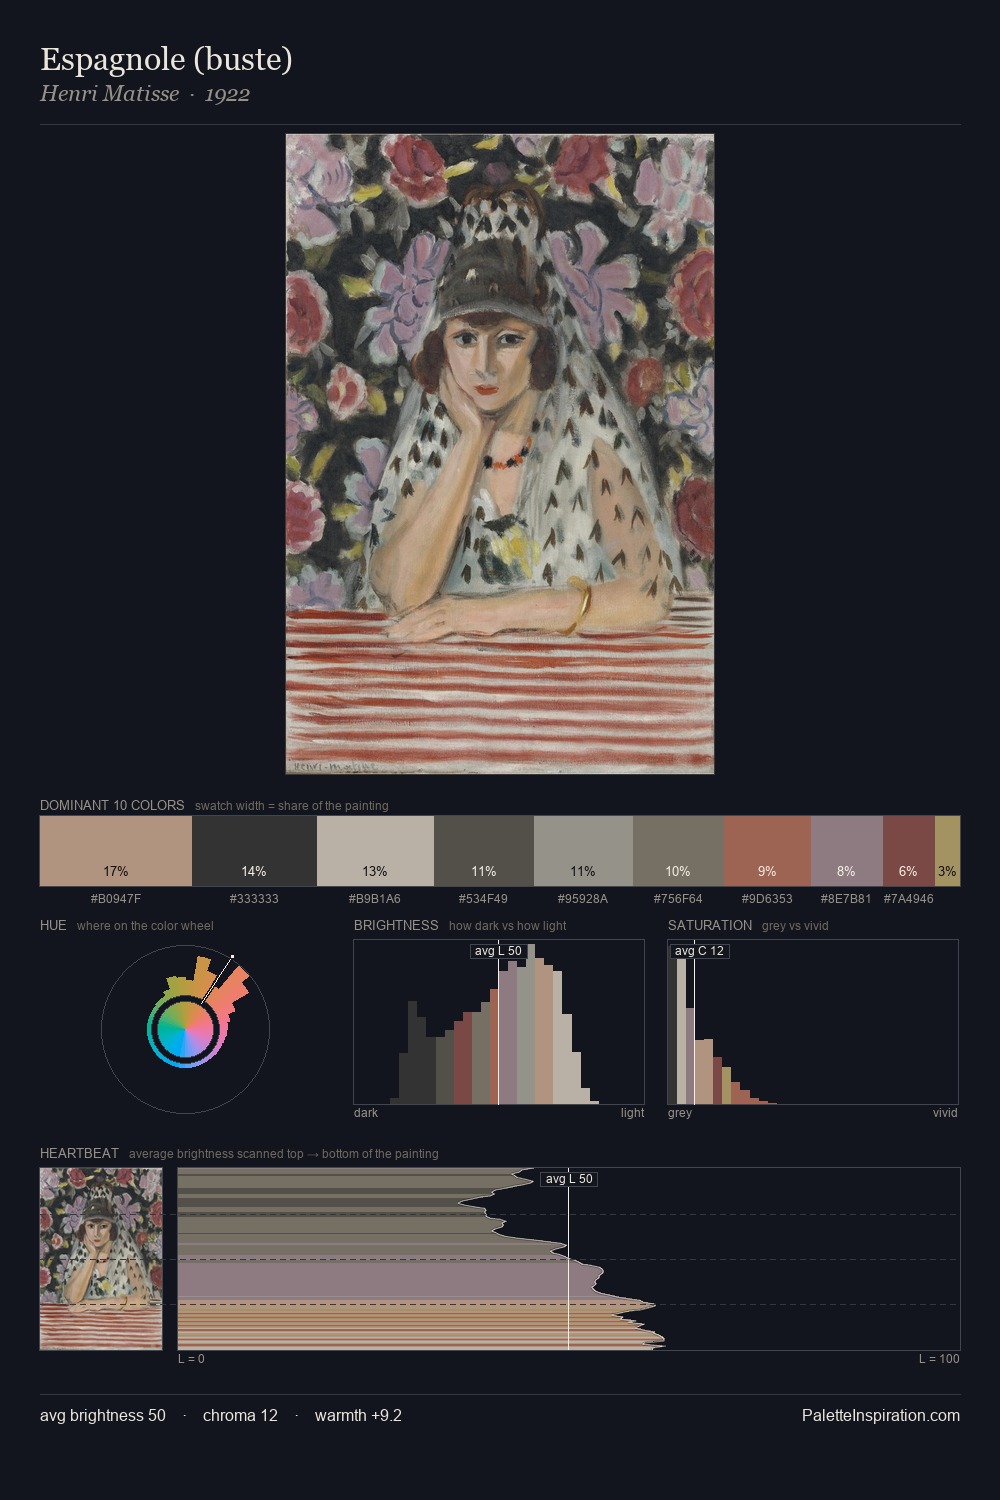Click 'how dark vs how light' caption

coord(508,926)
